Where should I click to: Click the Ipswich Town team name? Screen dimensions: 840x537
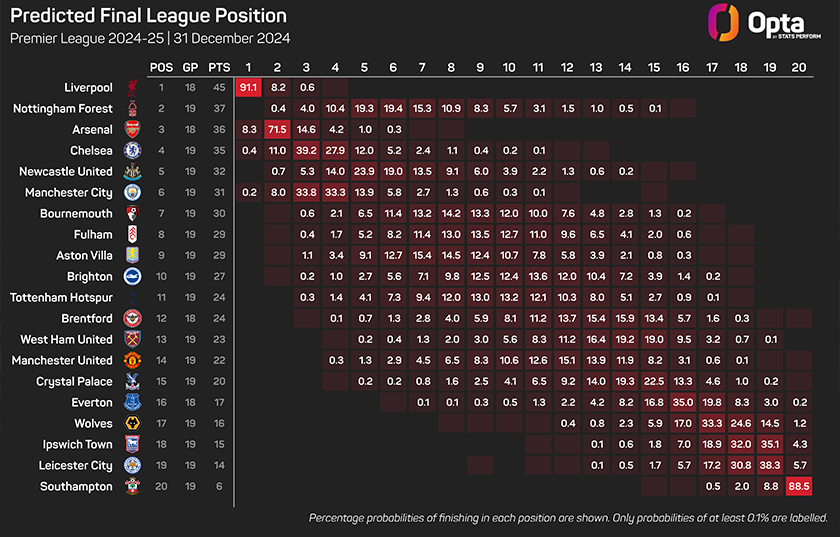pyautogui.click(x=78, y=444)
